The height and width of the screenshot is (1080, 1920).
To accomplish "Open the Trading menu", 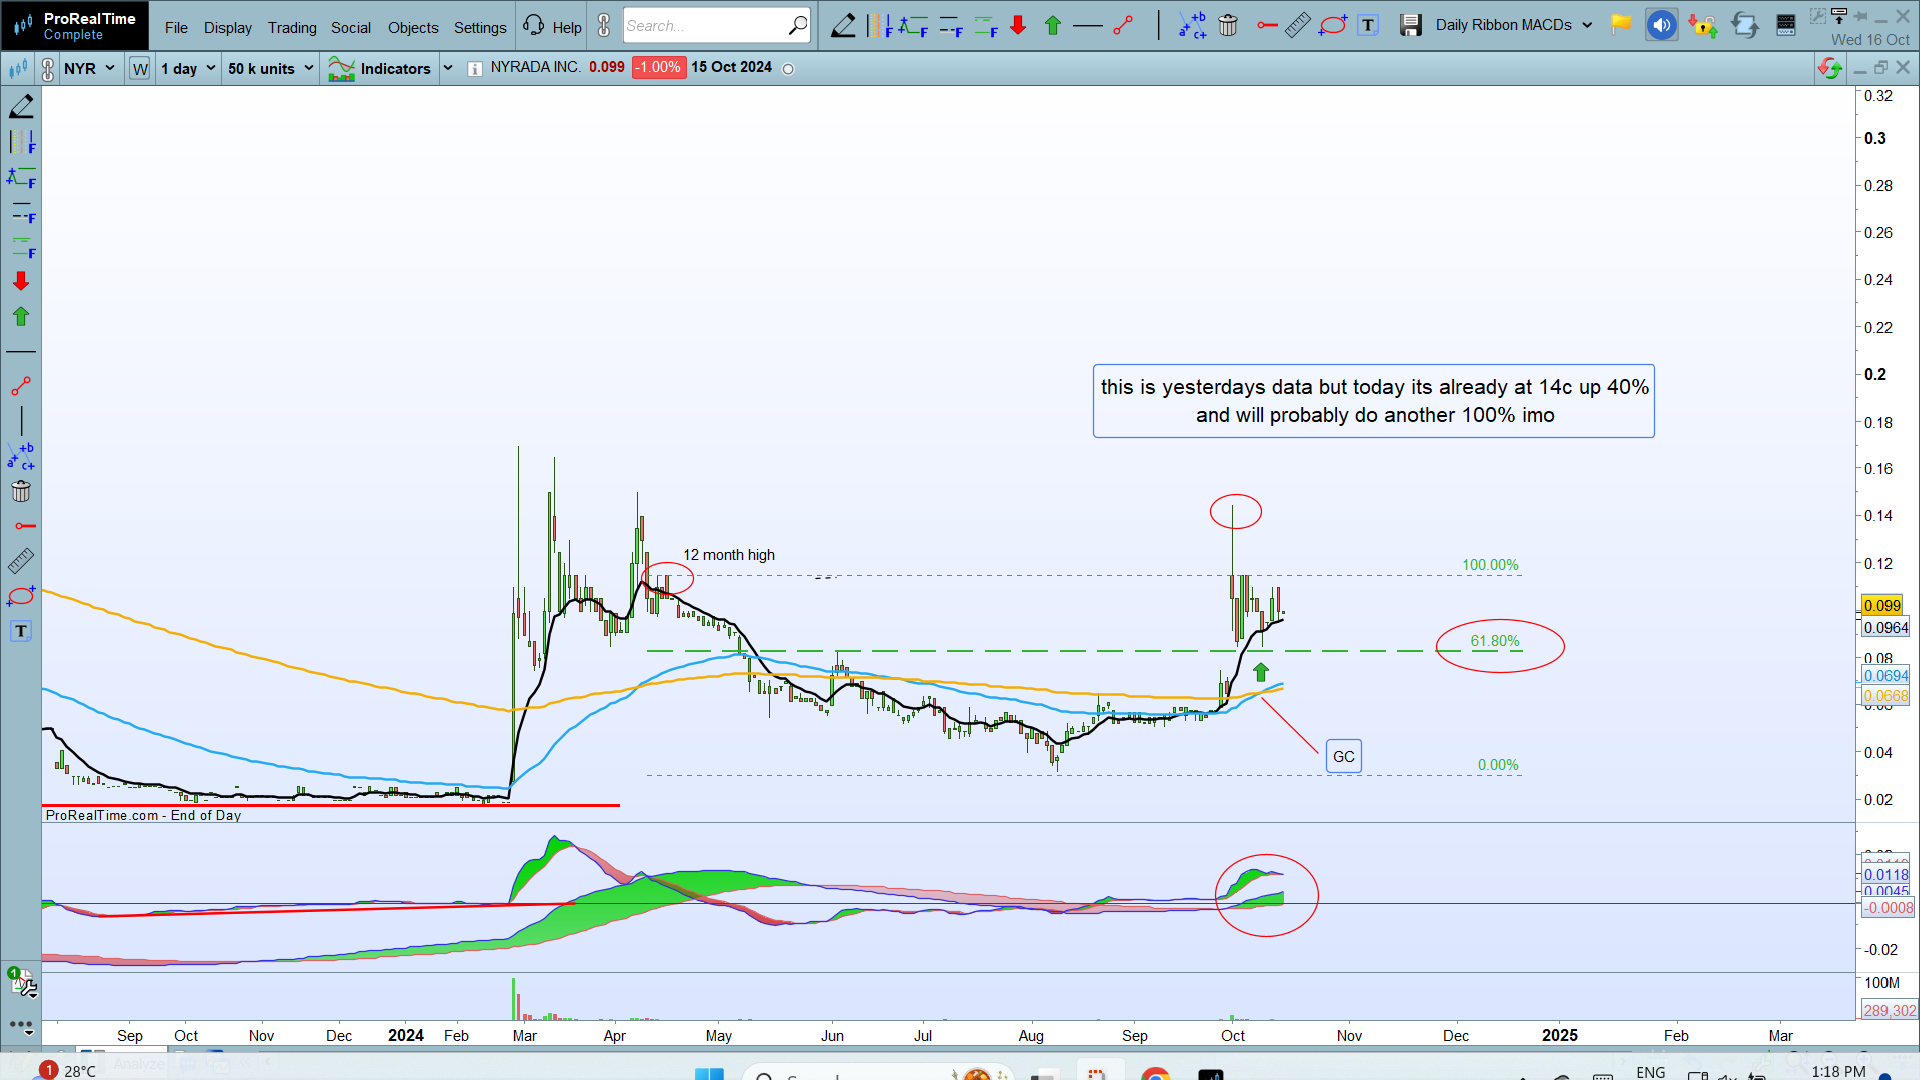I will [292, 27].
